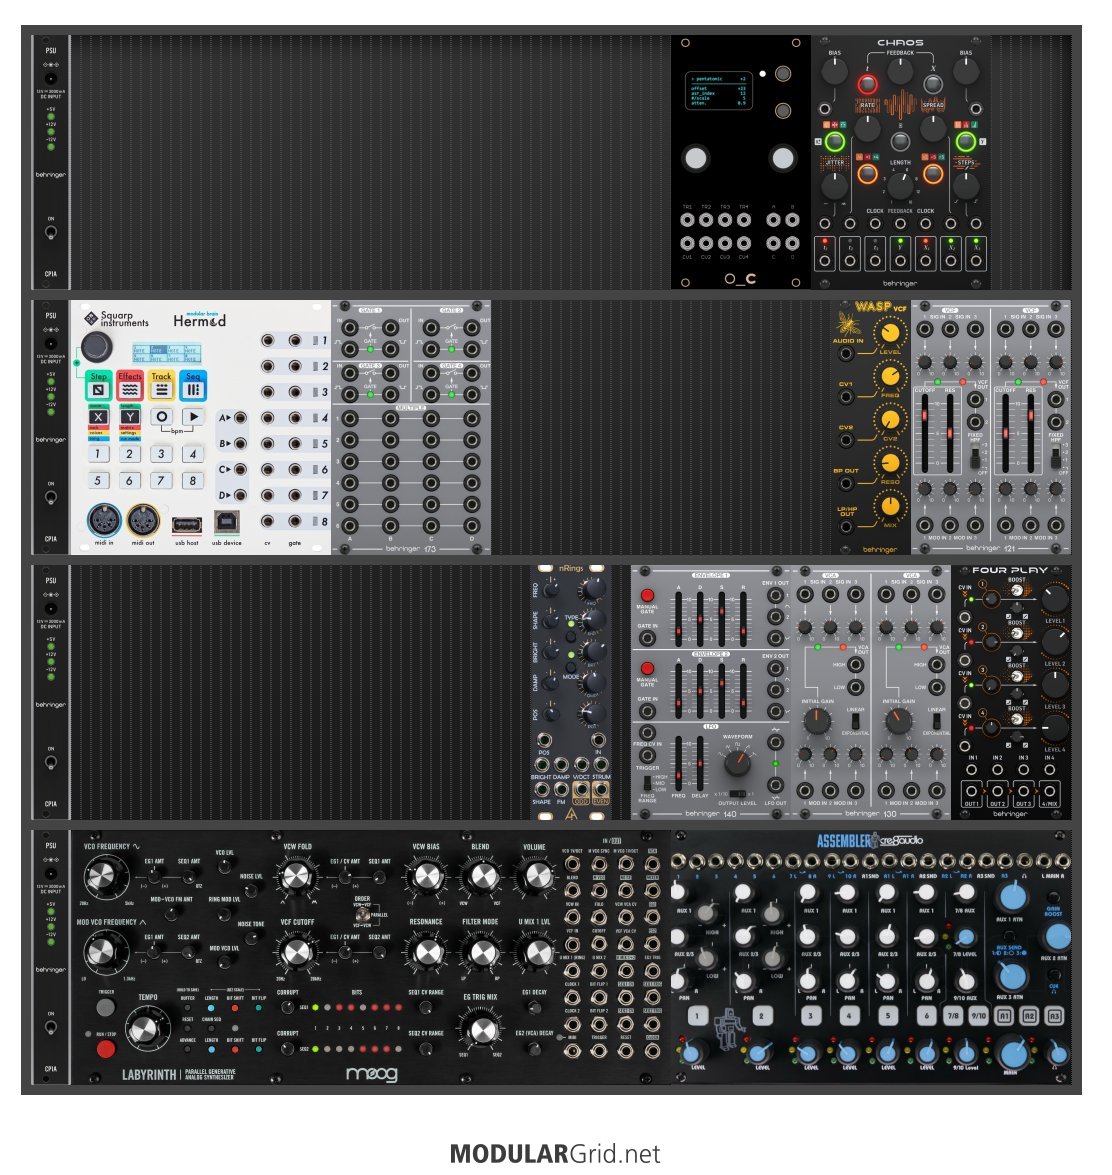This screenshot has width=1112, height=1175.
Task: Click the Behringer 130 left Initial Gain knob
Action: tap(817, 721)
